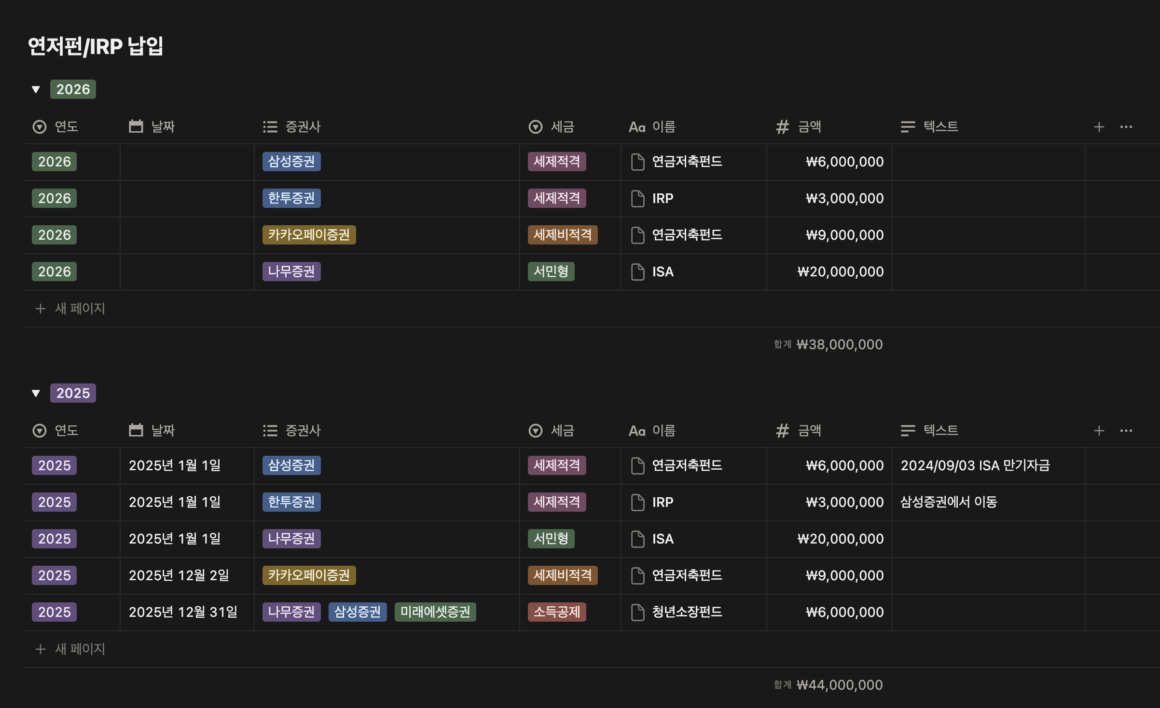Image resolution: width=1160 pixels, height=708 pixels.
Task: Click the 미래에셋증권 tag in 2025 table
Action: pyautogui.click(x=435, y=612)
